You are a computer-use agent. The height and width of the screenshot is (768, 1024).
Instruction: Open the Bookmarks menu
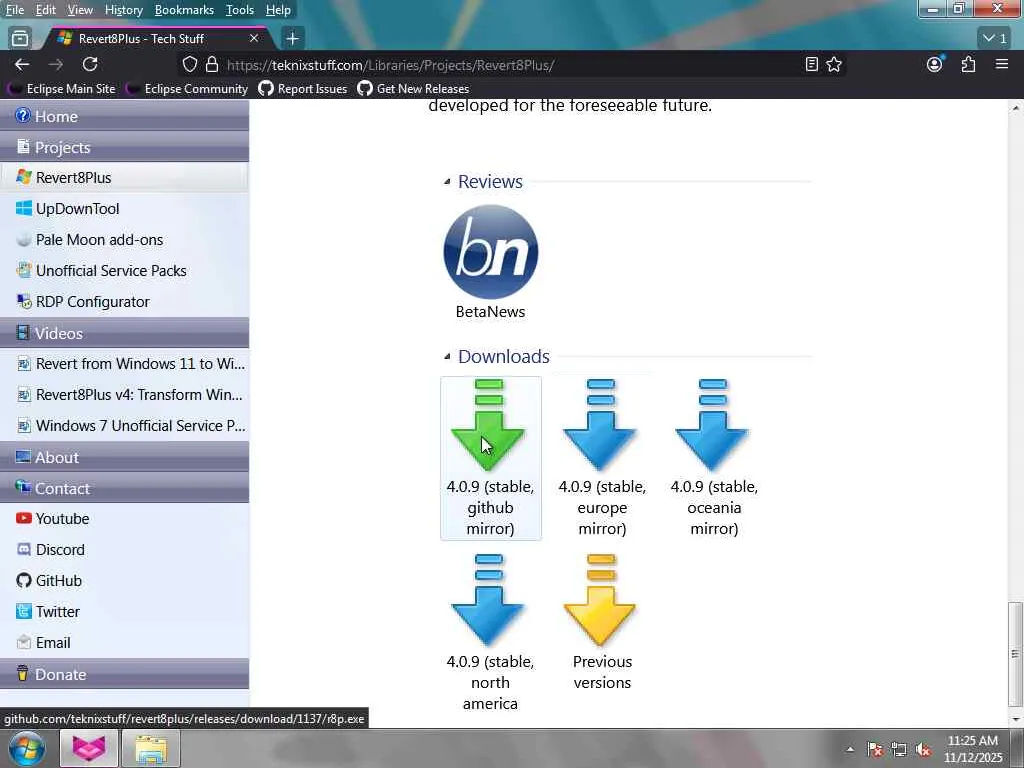tap(184, 10)
